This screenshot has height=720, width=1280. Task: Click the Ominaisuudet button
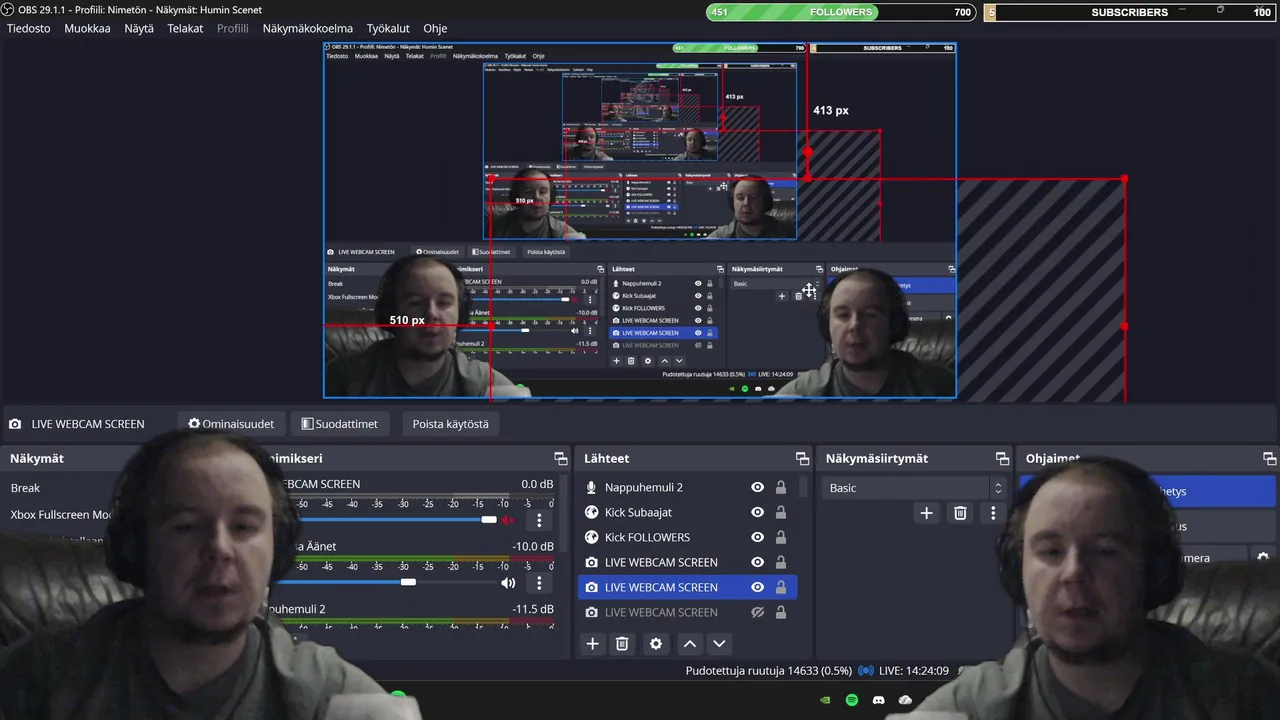[x=231, y=424]
